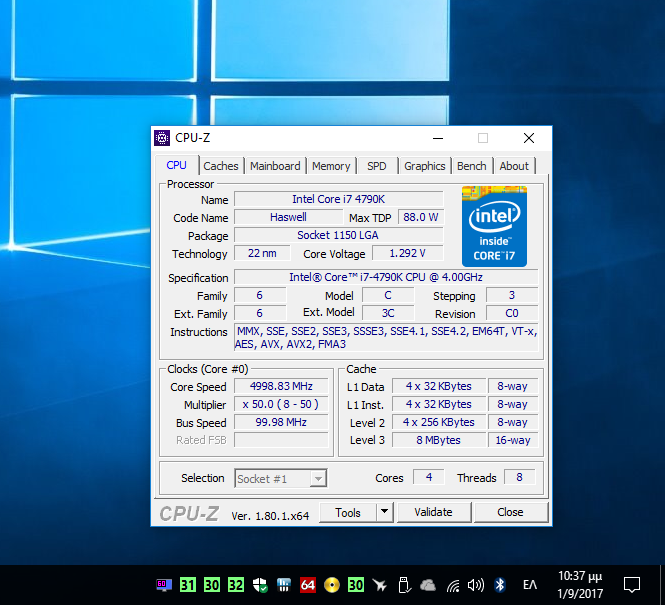Click the red tray icon showing 64
665x605 pixels.
coord(308,585)
